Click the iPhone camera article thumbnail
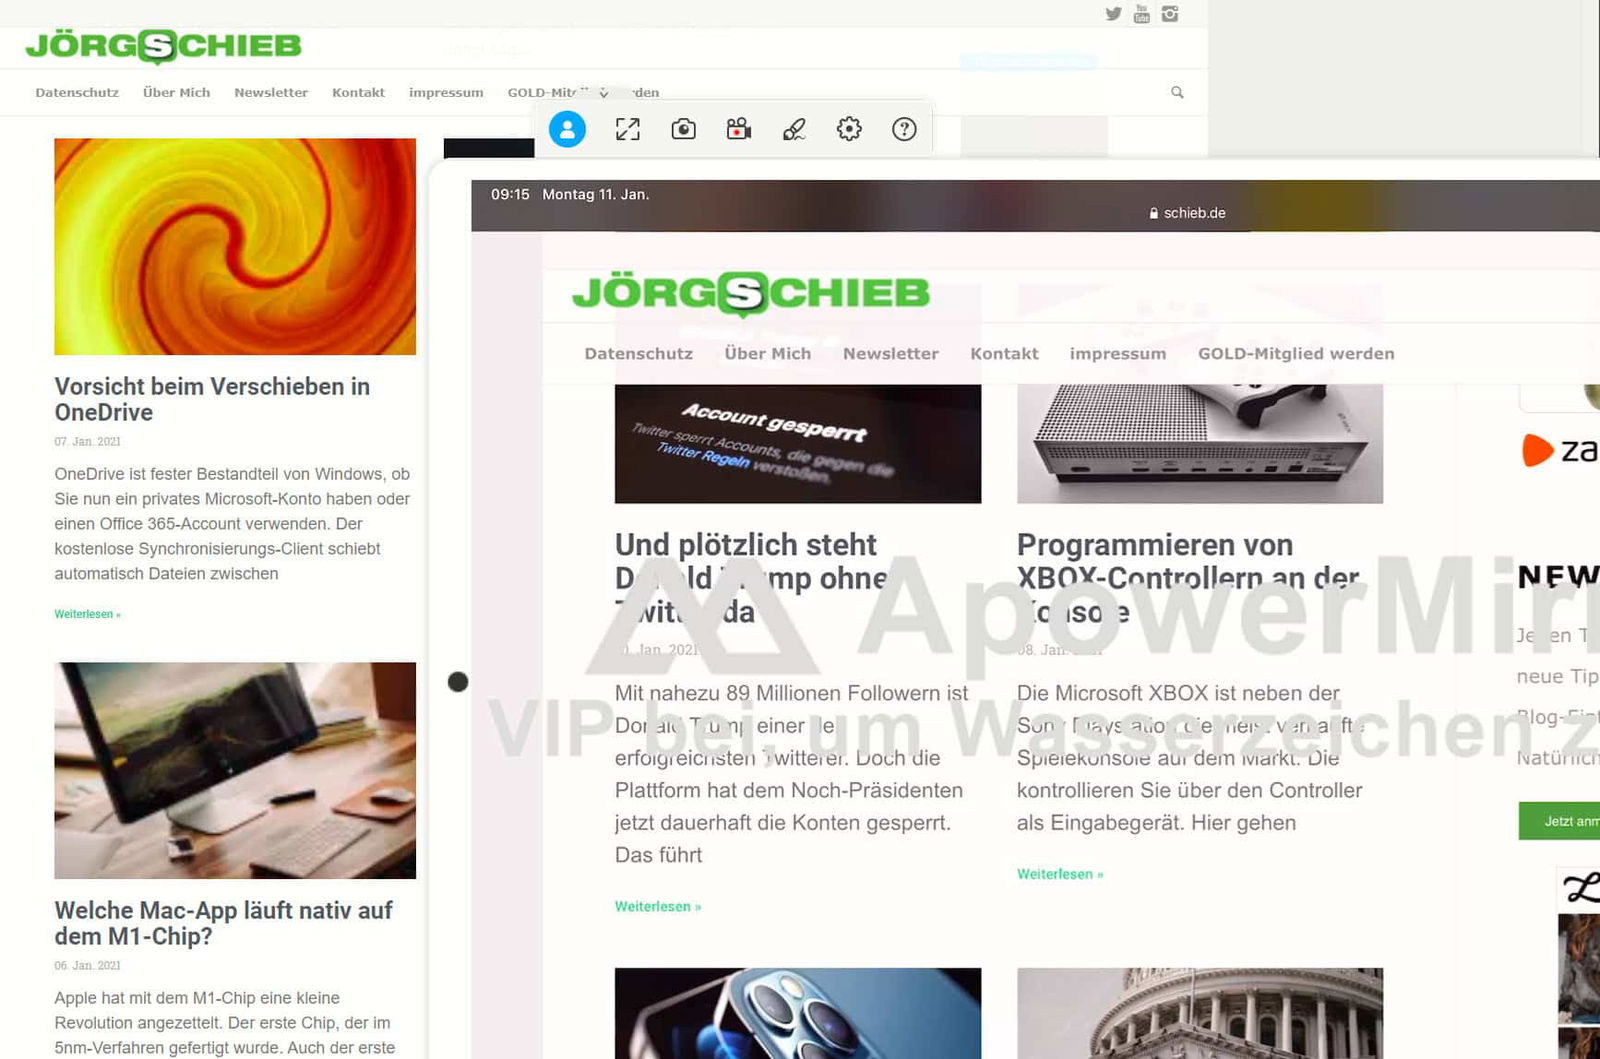This screenshot has width=1600, height=1059. 798,1012
